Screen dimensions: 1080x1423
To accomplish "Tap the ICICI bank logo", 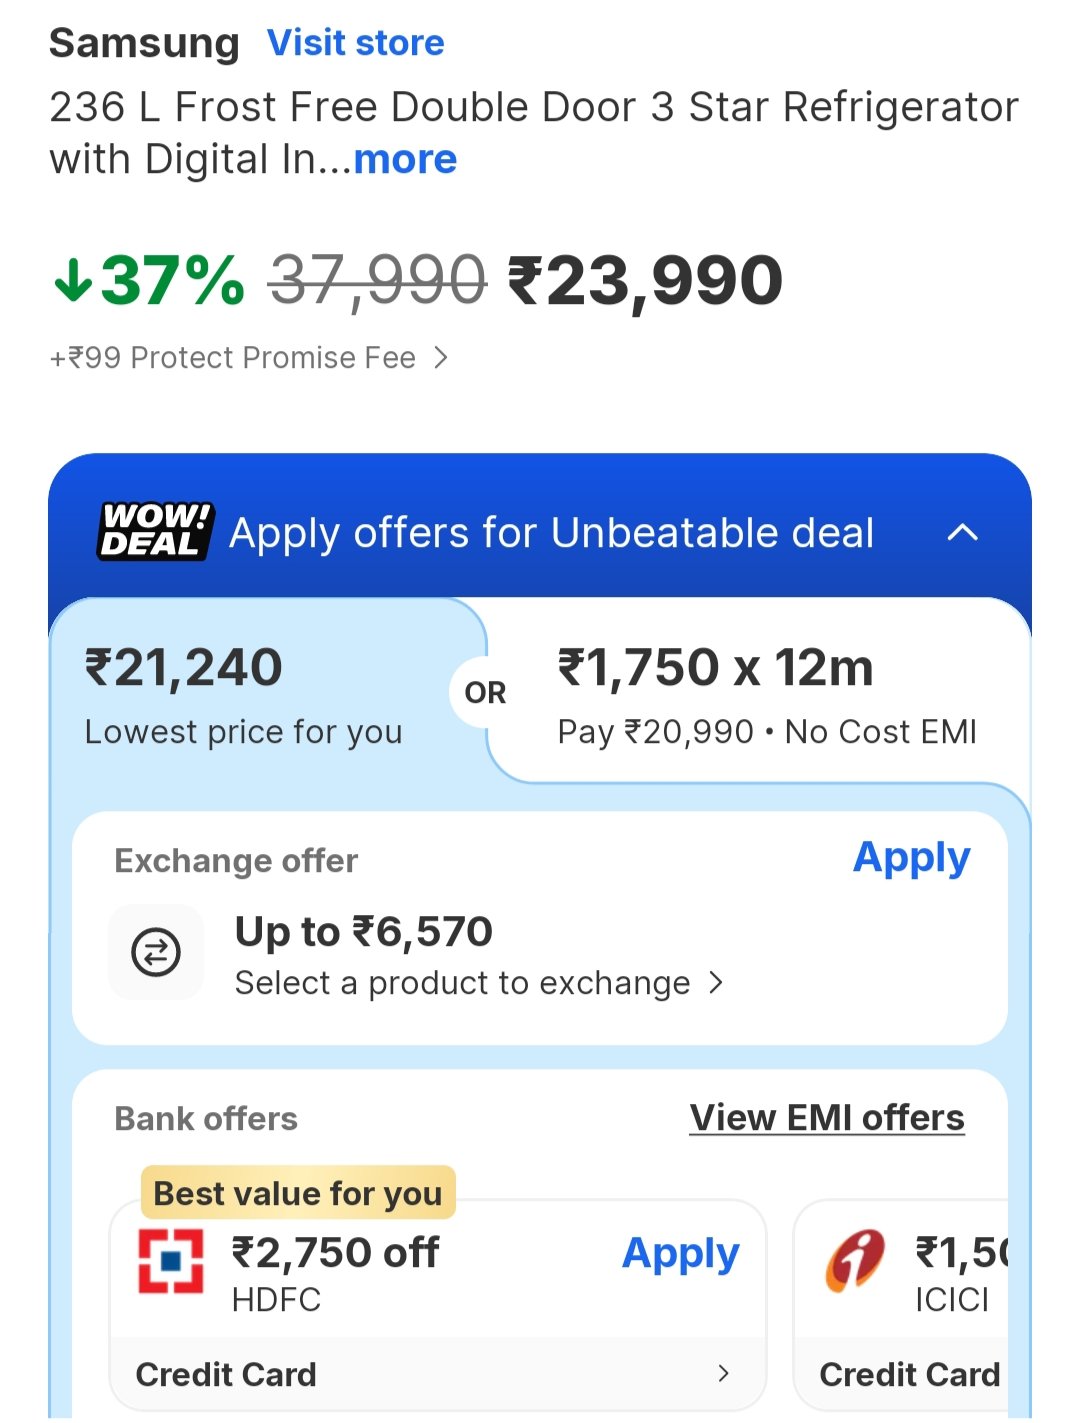I will point(855,1261).
